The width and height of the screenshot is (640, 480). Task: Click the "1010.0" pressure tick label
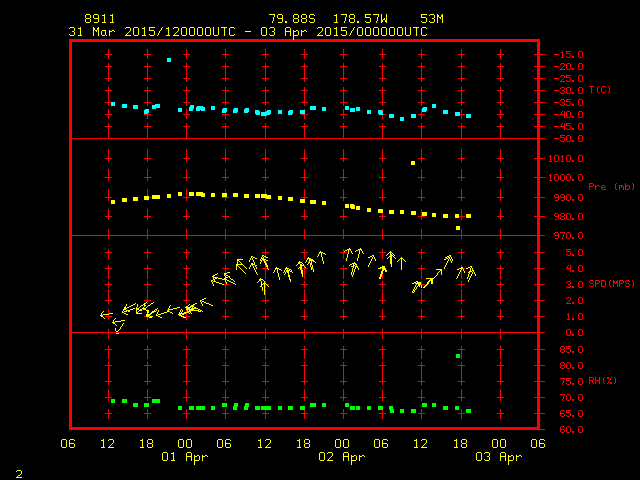click(566, 158)
